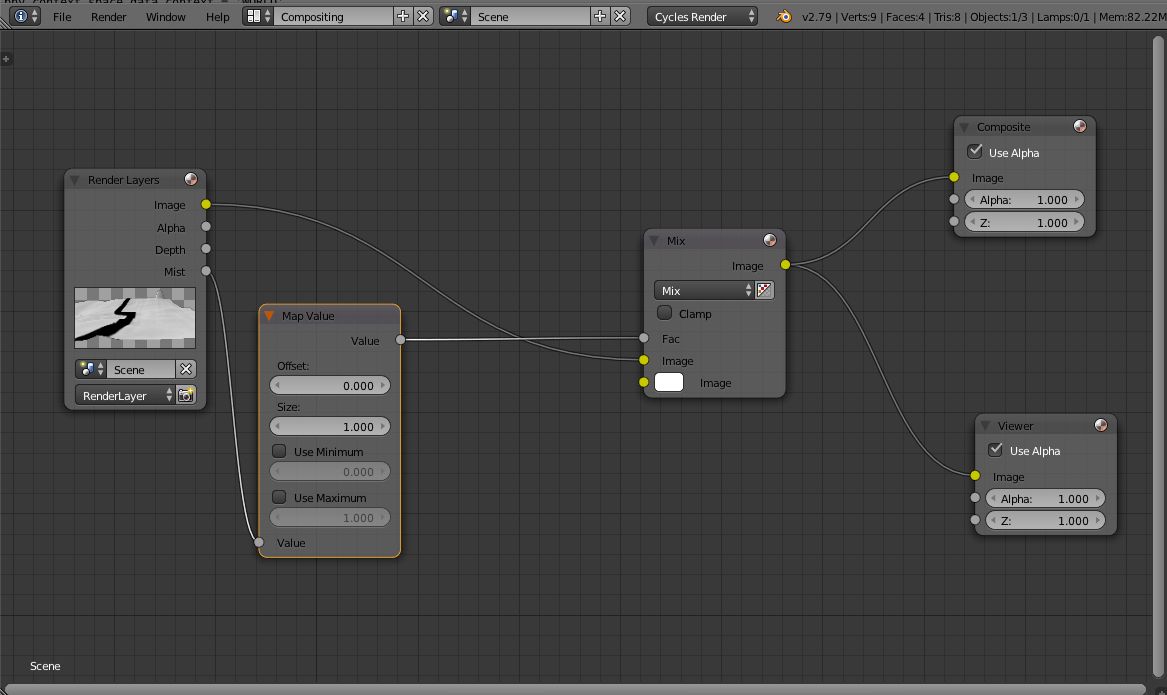Viewport: 1167px width, 695px height.
Task: Collapse the Mix node
Action: pos(654,241)
